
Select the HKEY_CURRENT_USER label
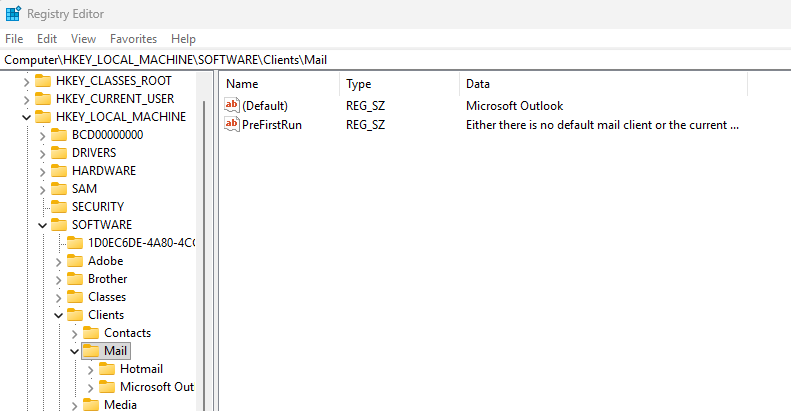(115, 99)
